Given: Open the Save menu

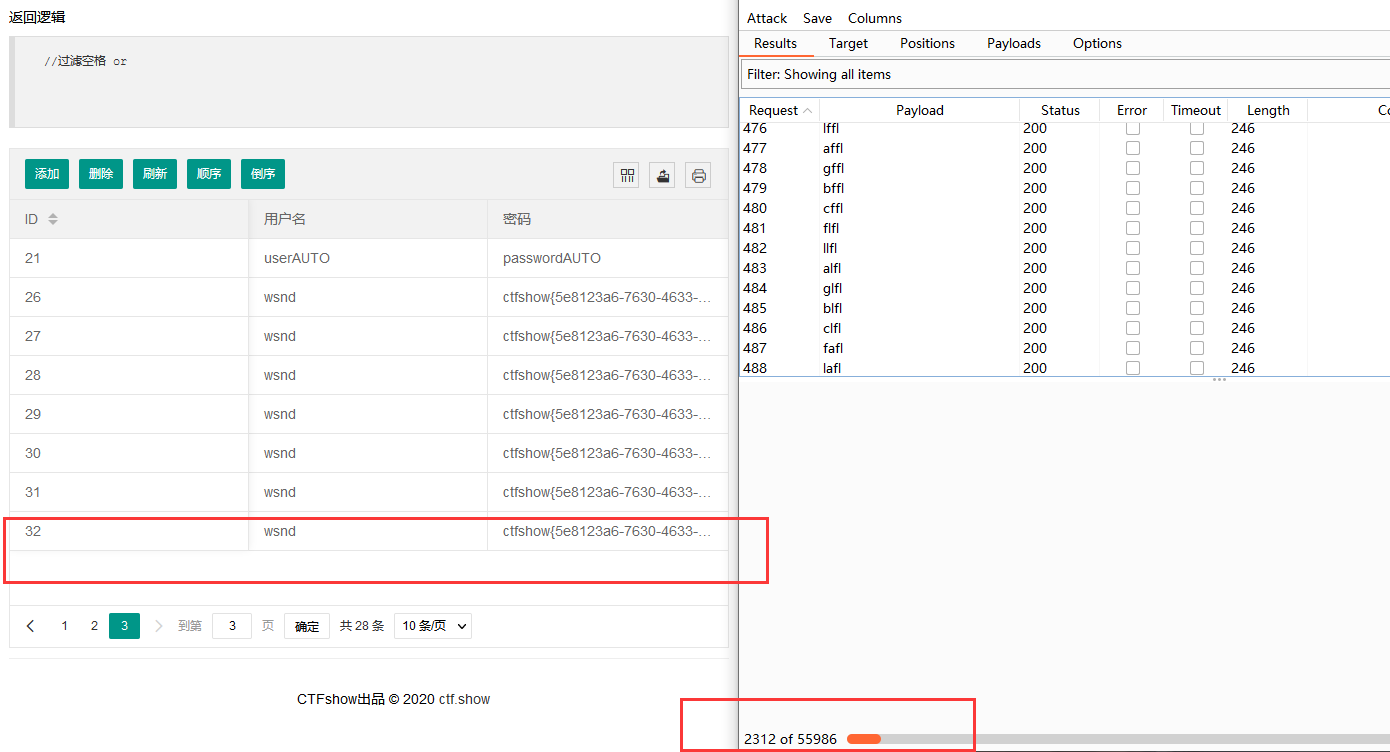Looking at the screenshot, I should point(817,18).
